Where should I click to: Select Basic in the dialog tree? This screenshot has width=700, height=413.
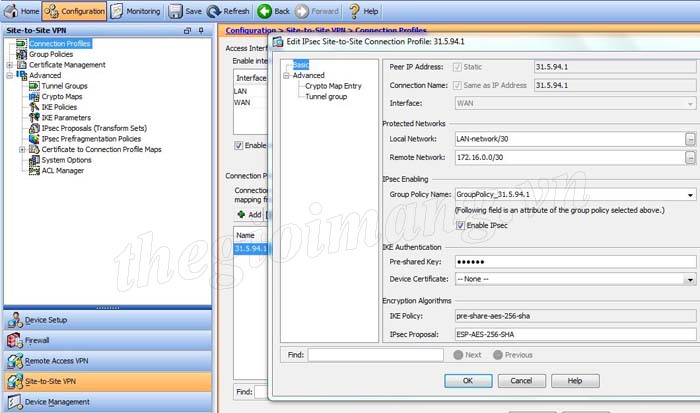tap(301, 65)
